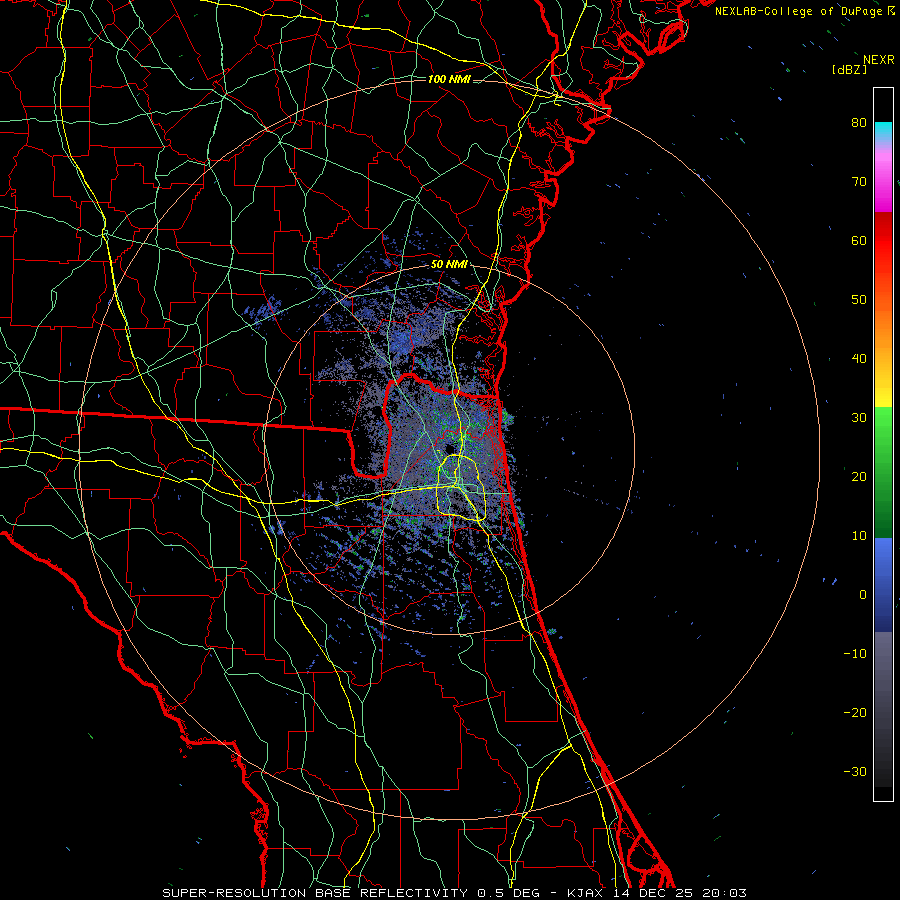Click the 80 value on the dBZ scale

coord(859,122)
